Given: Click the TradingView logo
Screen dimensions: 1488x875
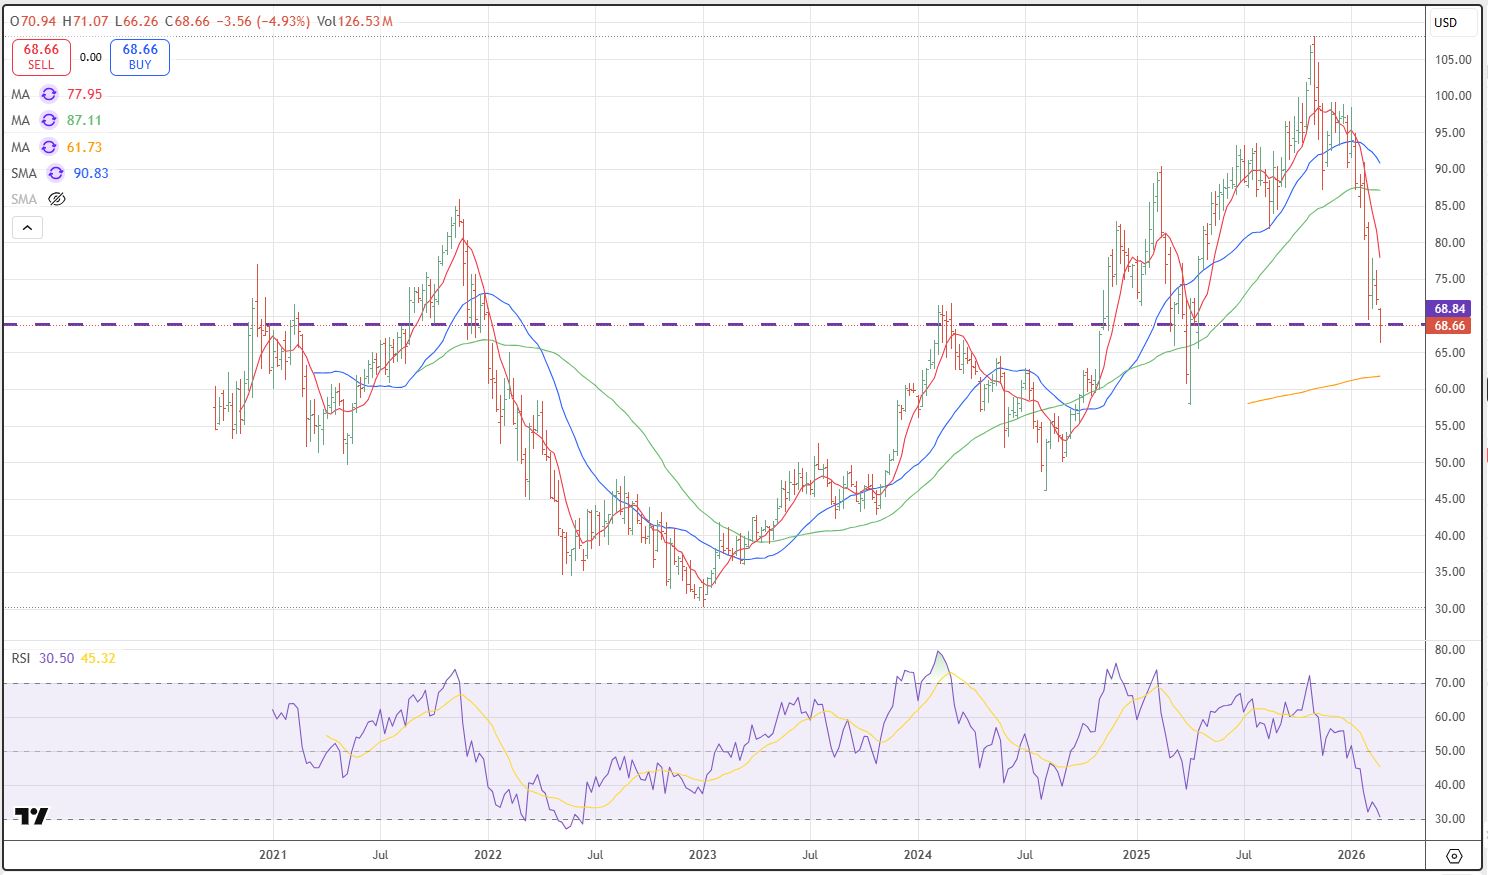Looking at the screenshot, I should click(x=32, y=816).
